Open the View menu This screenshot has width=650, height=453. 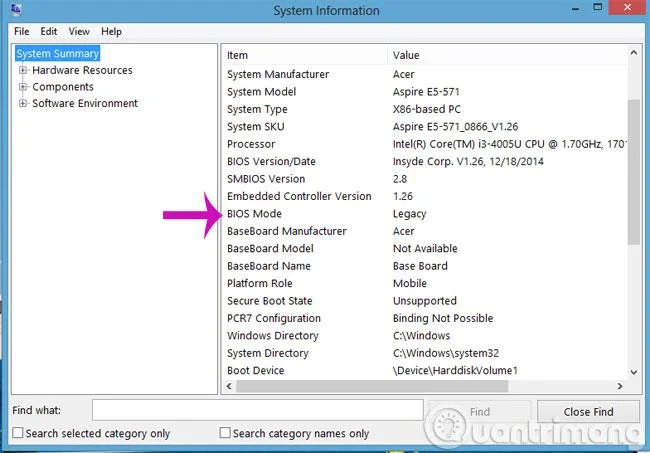(x=79, y=31)
